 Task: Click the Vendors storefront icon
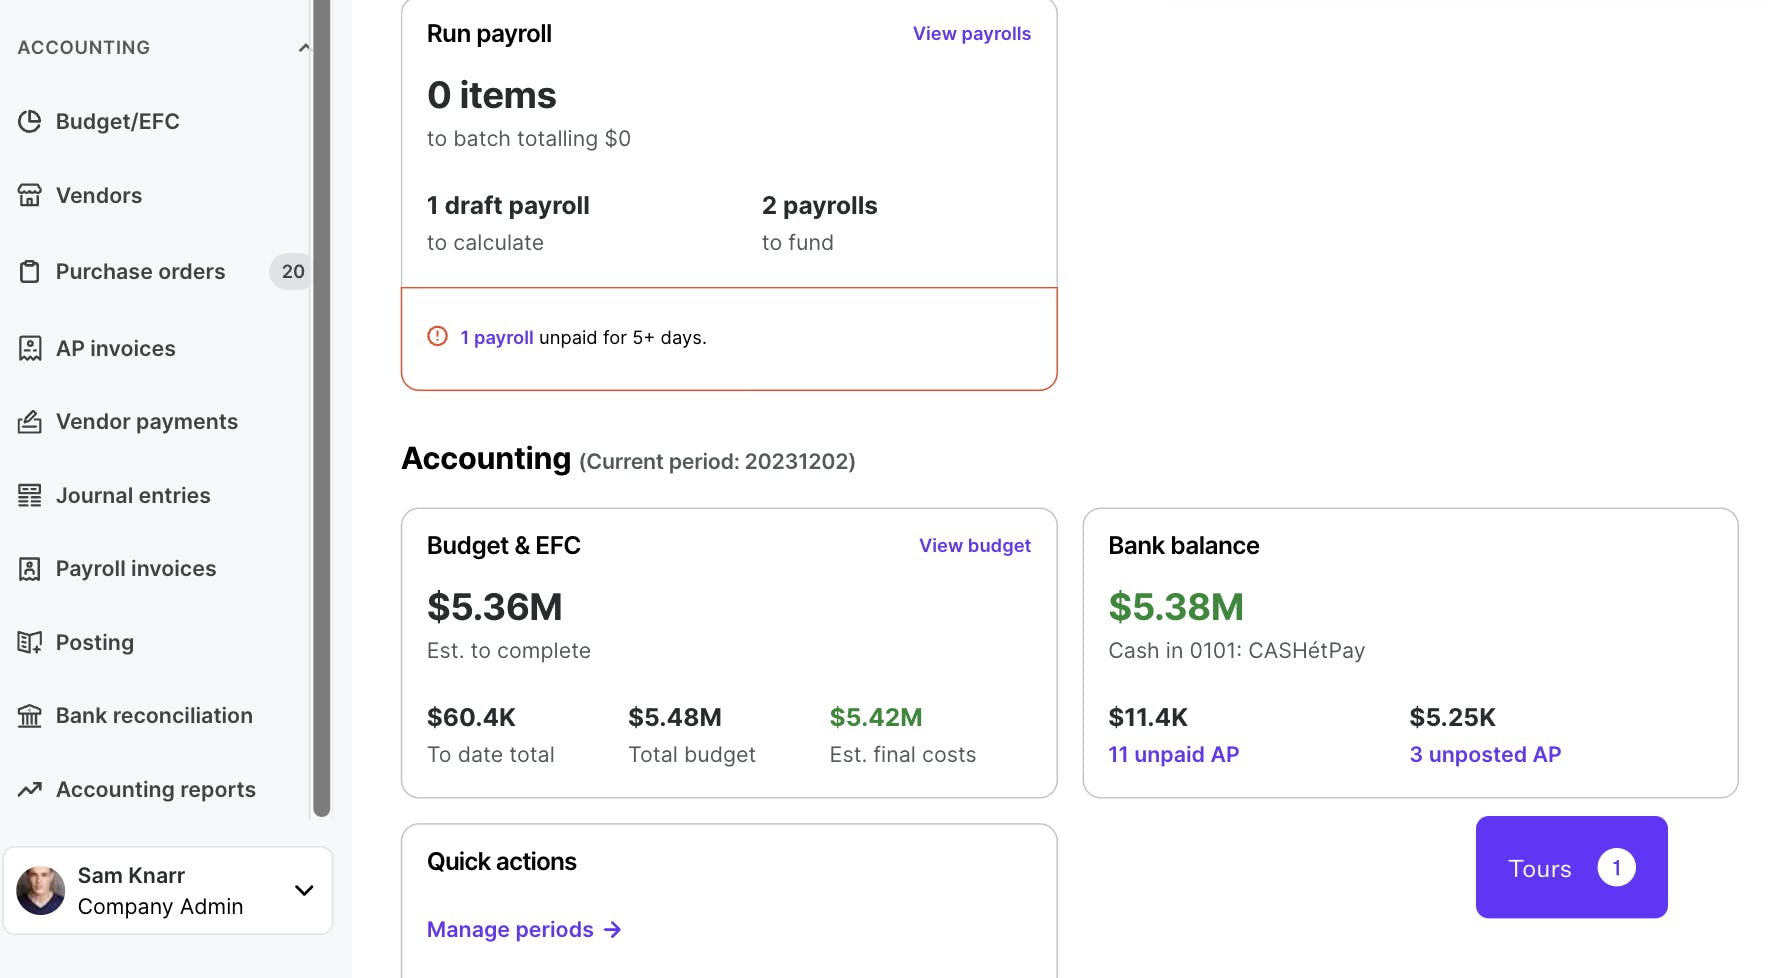[x=30, y=195]
